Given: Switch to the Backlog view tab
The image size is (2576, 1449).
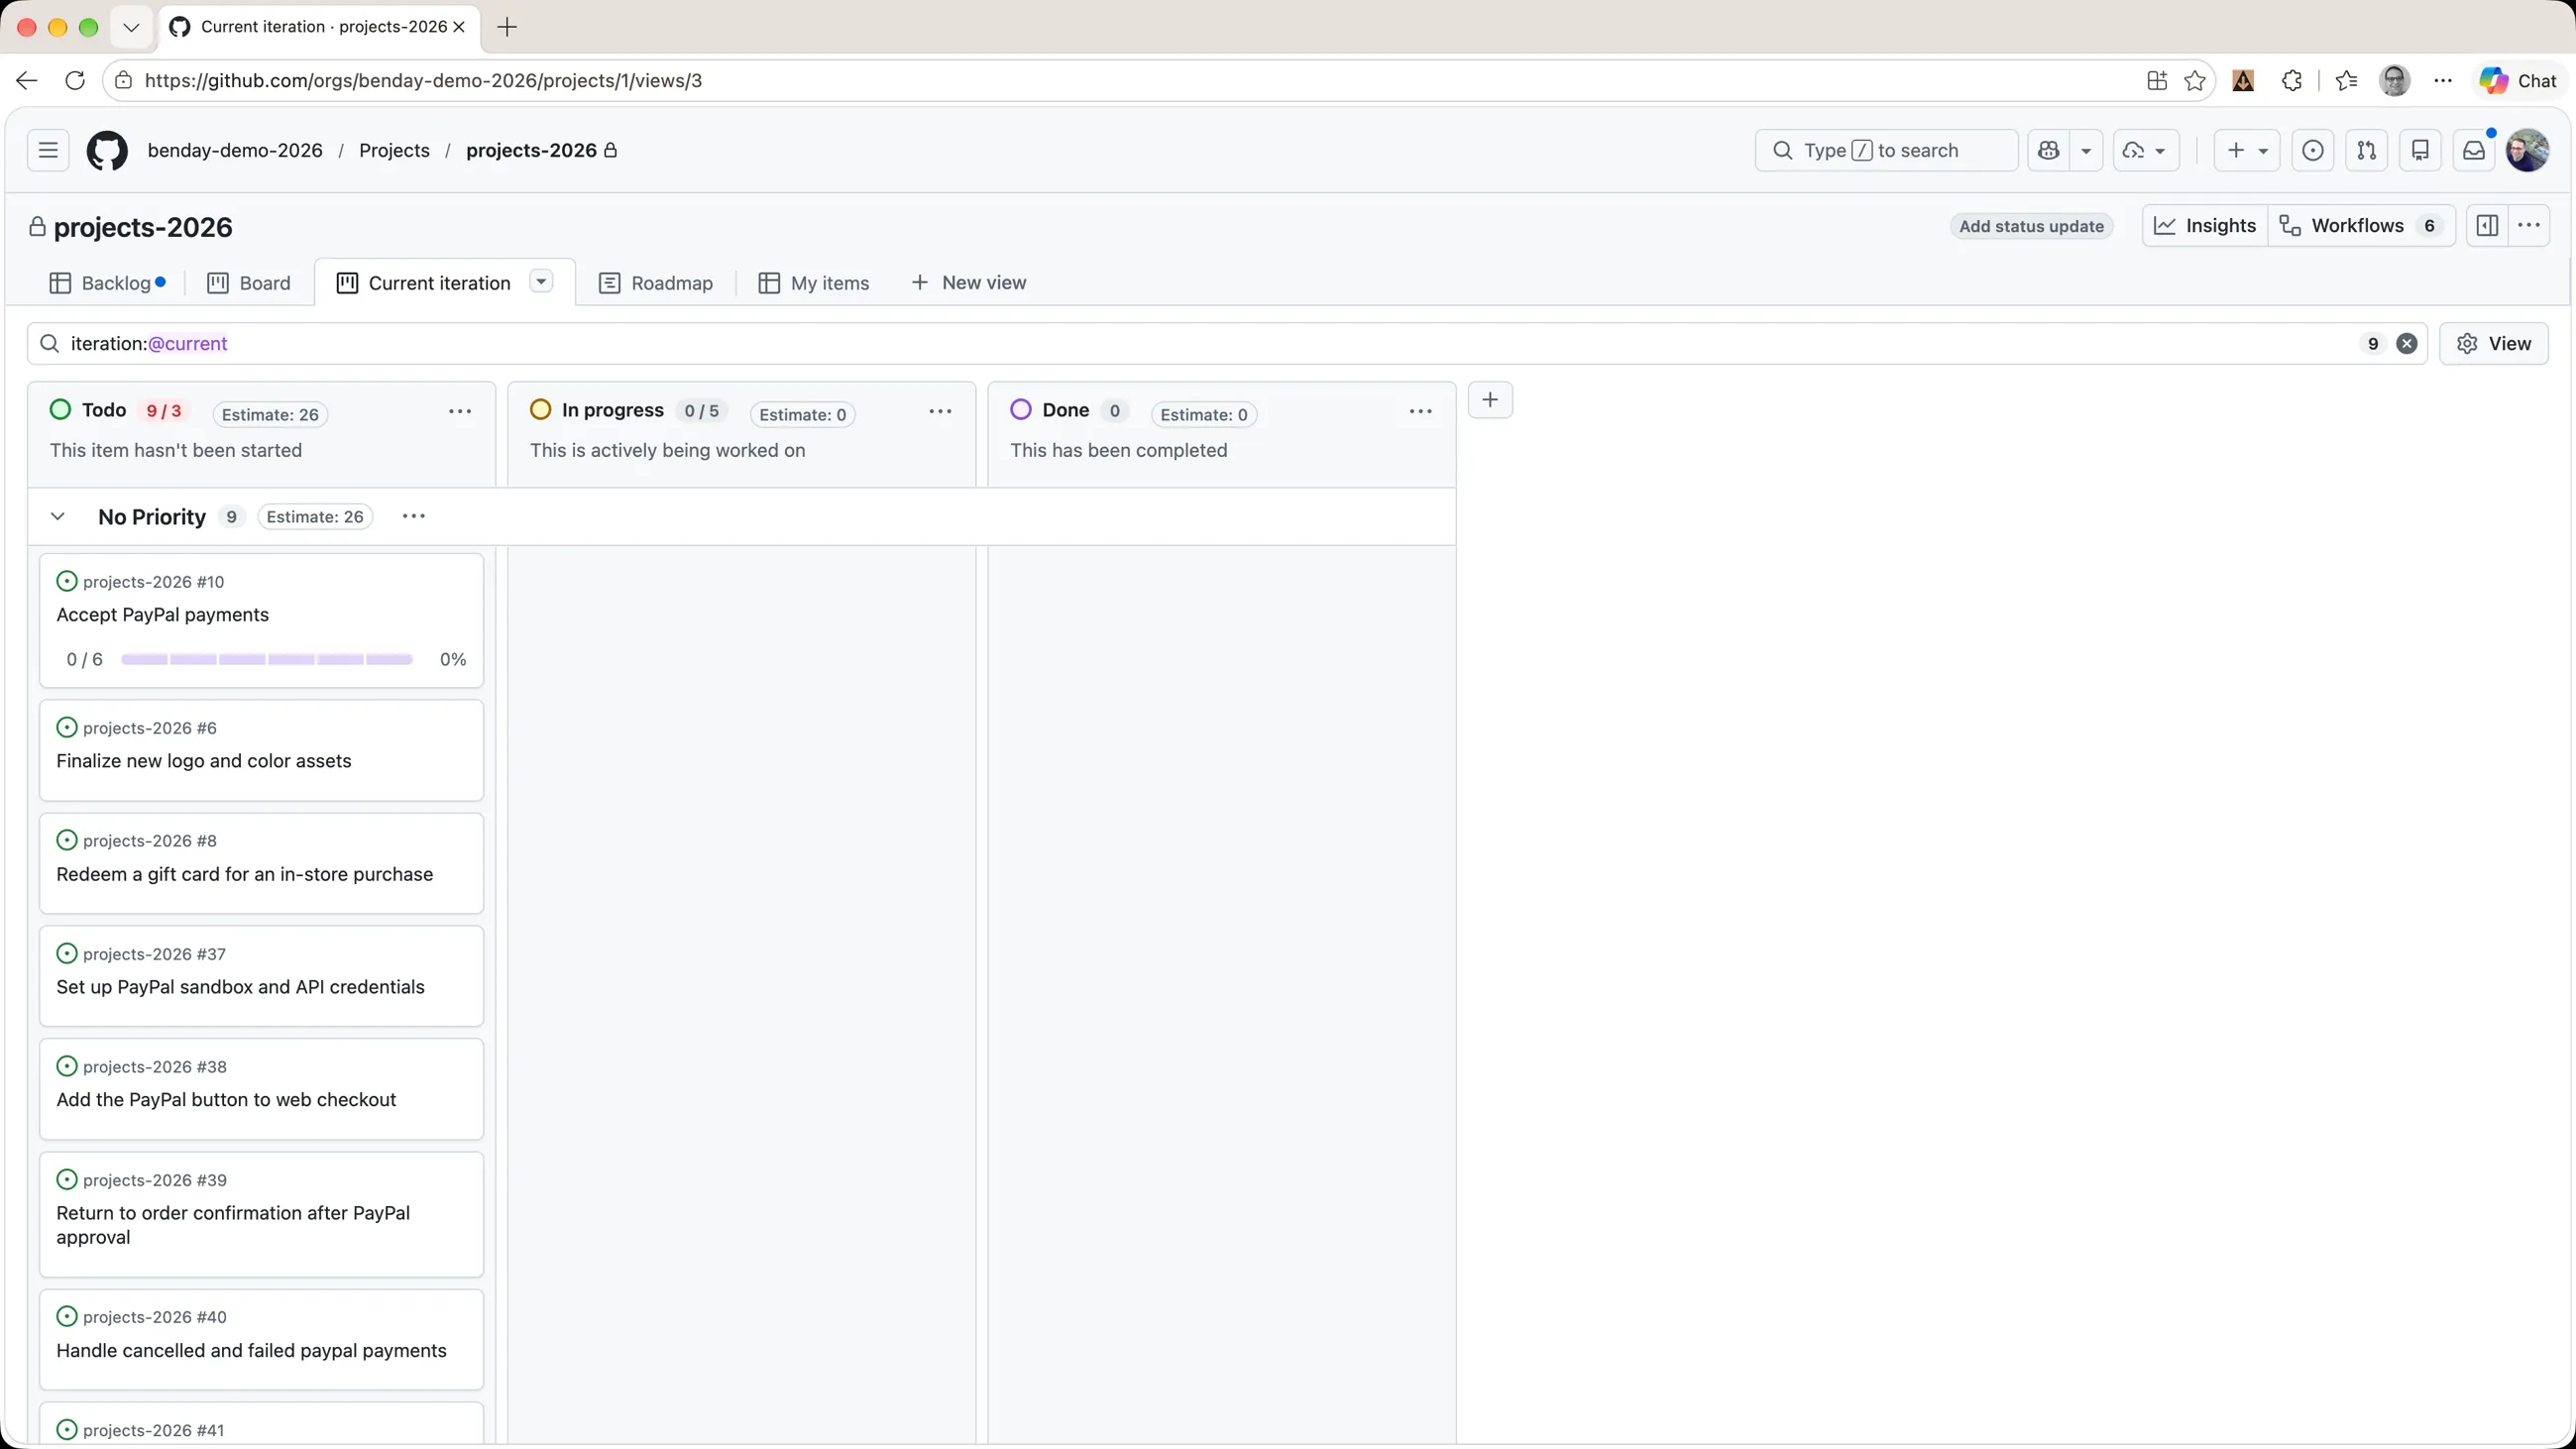Looking at the screenshot, I should [106, 283].
